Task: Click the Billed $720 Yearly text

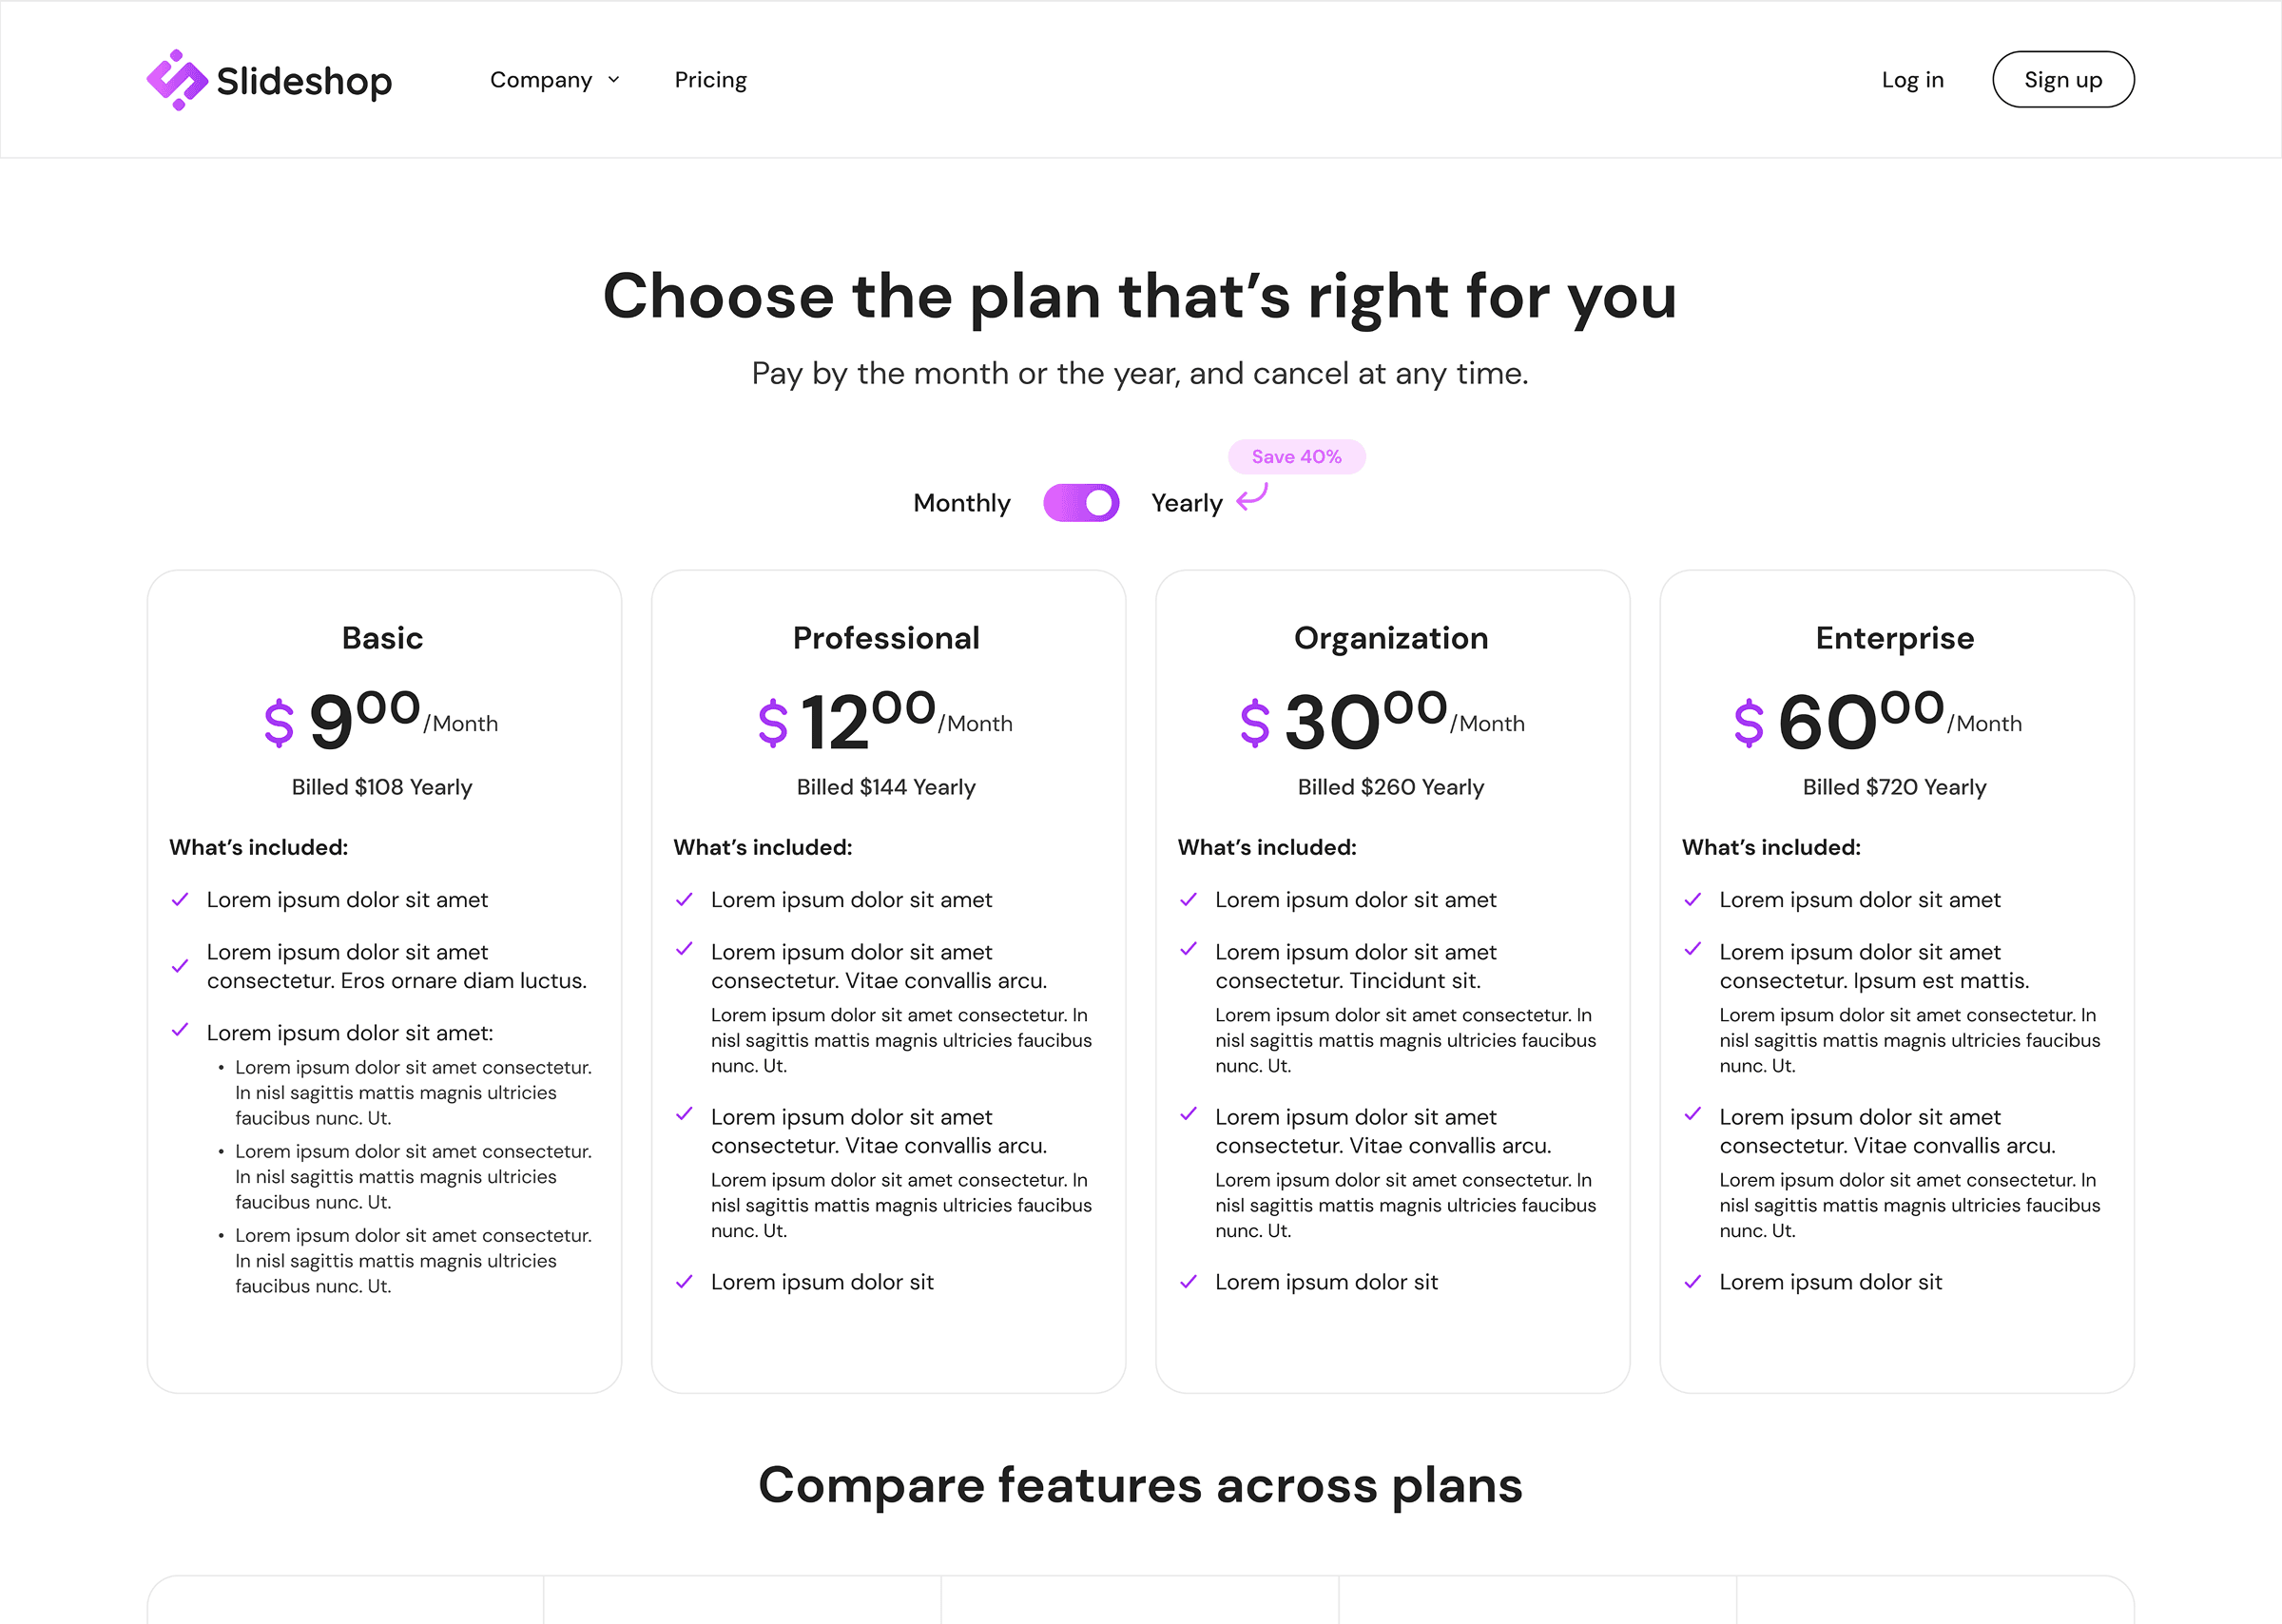Action: 1895,787
